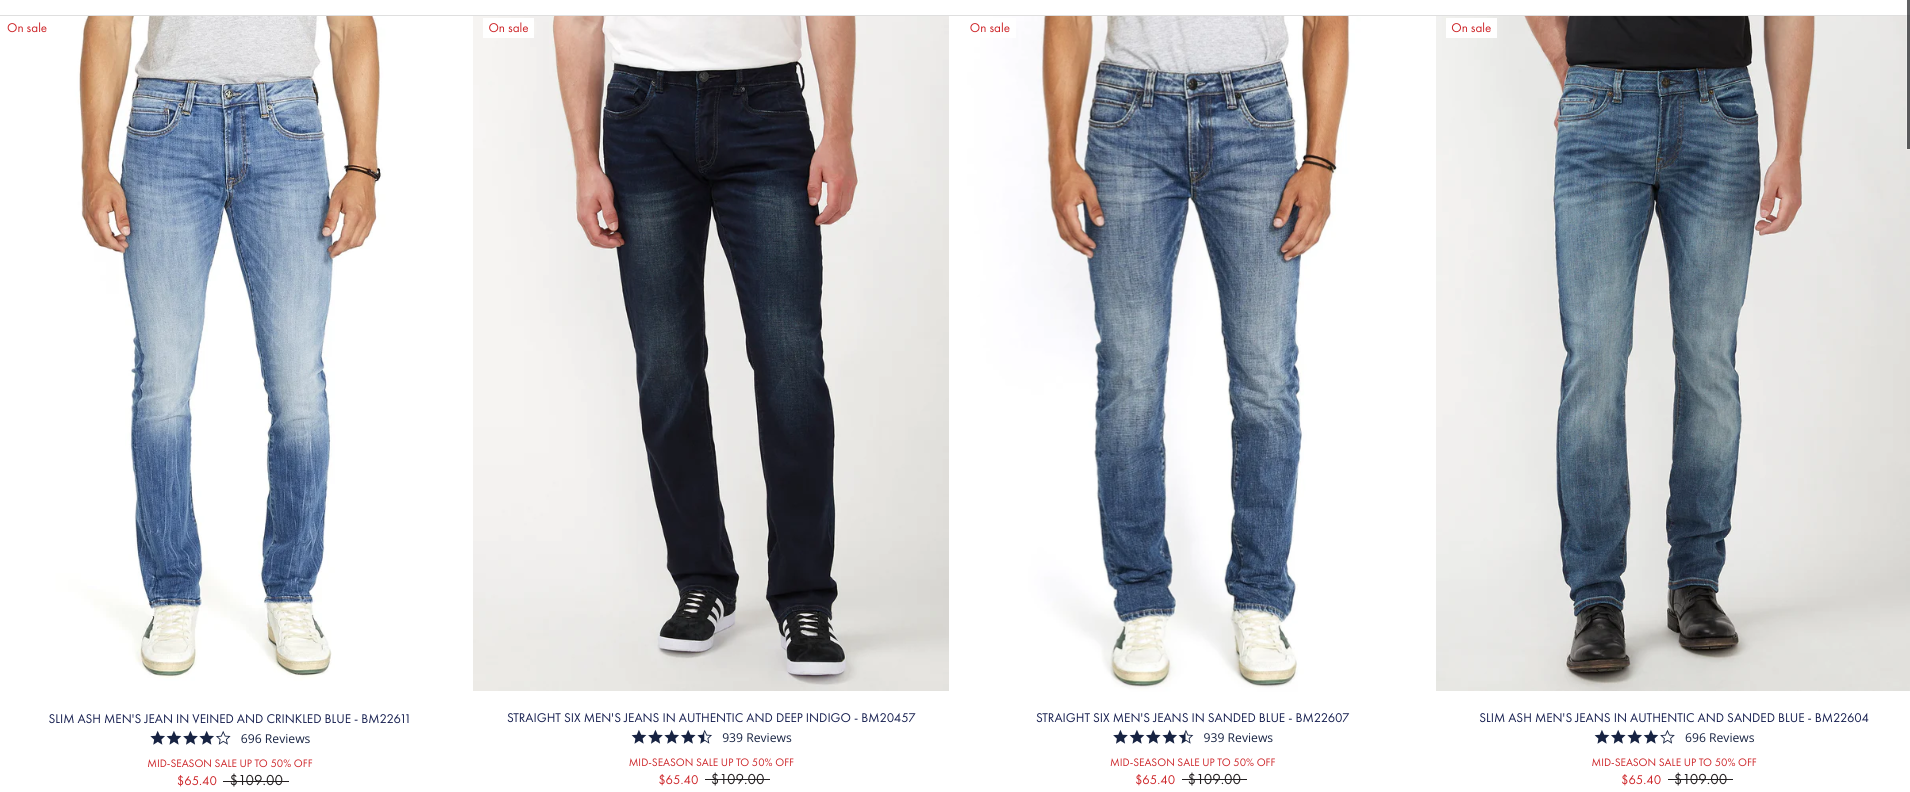Viewport: 1910px width, 792px height.
Task: Click the On sale badge on Deep Indigo jeans
Action: pos(508,28)
